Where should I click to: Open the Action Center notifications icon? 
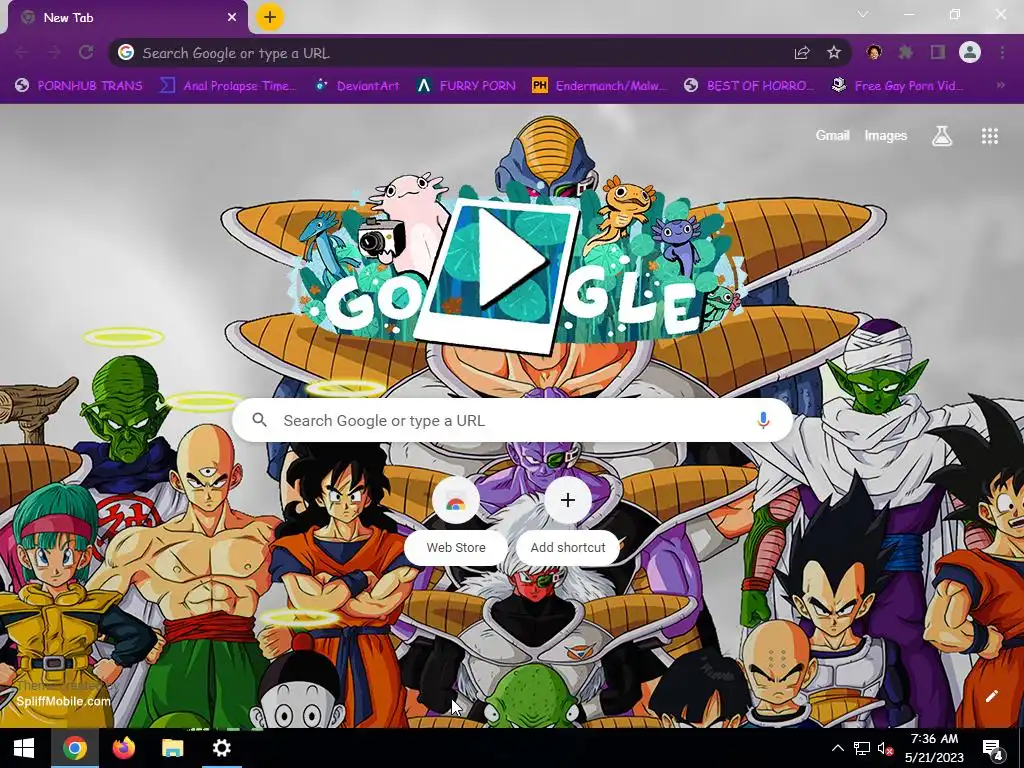click(x=993, y=748)
